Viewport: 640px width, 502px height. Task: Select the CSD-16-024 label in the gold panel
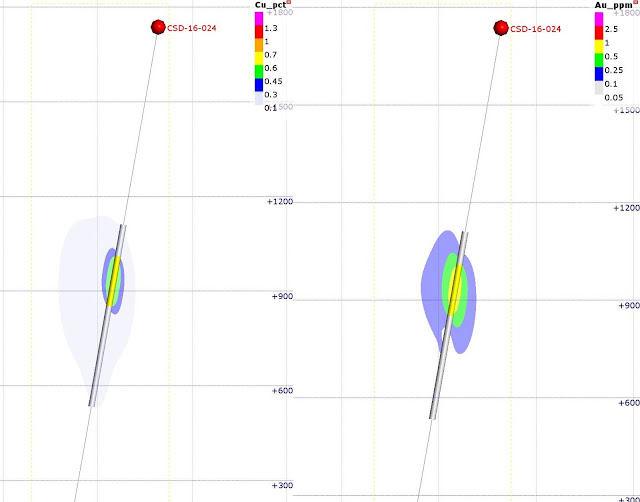536,29
